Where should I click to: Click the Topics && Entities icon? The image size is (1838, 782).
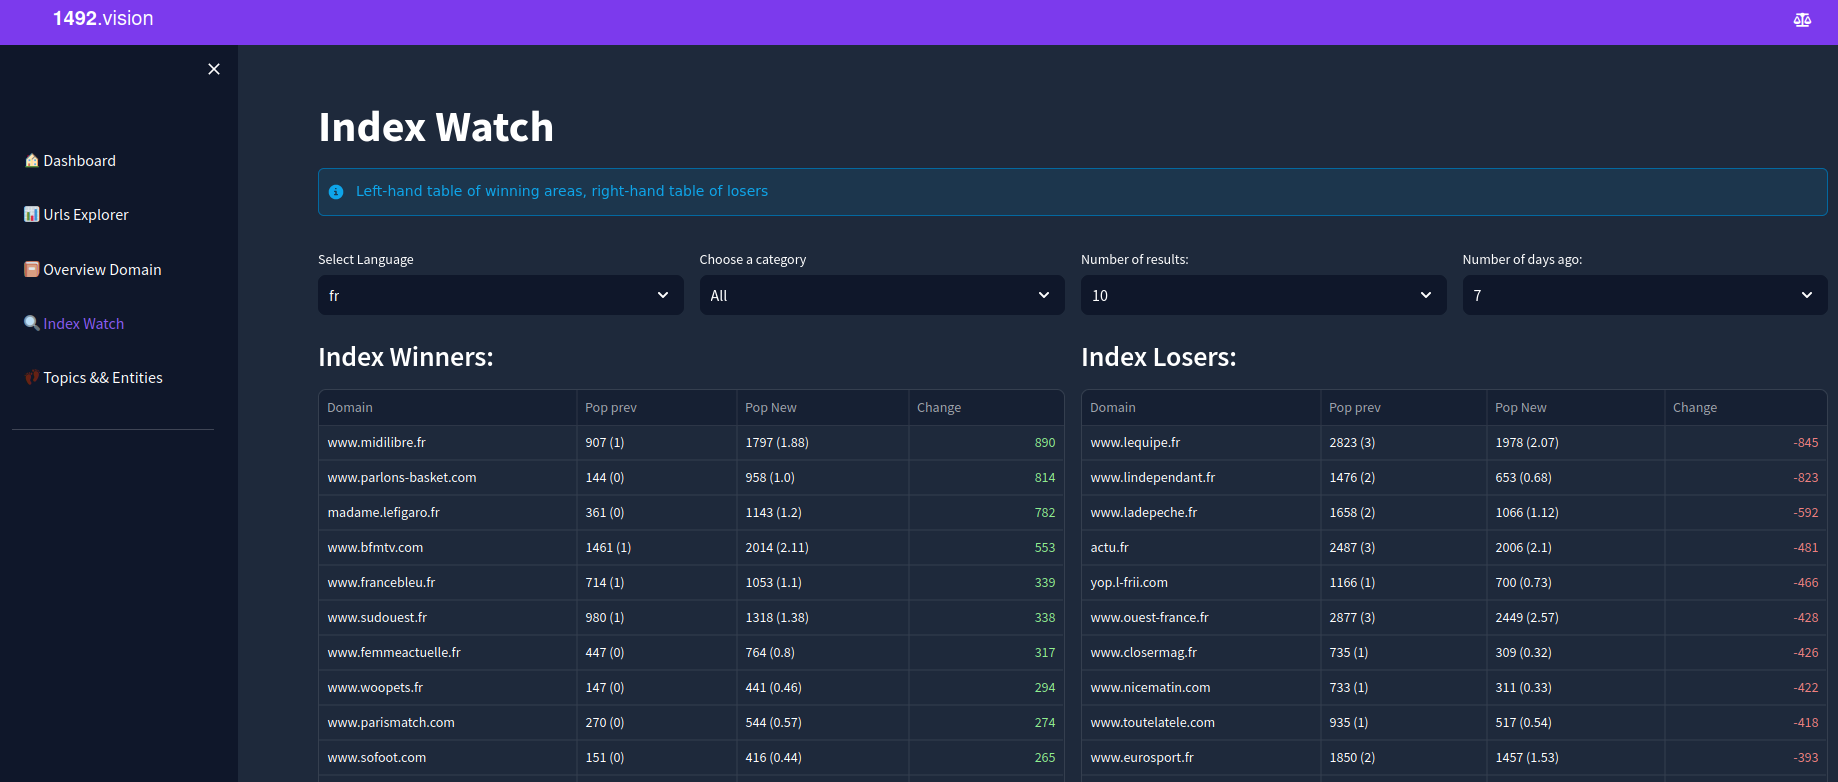coord(32,378)
